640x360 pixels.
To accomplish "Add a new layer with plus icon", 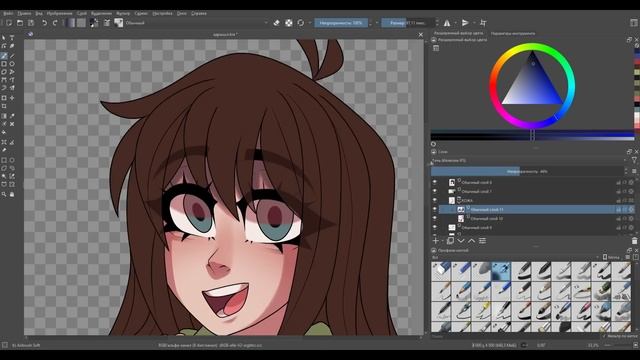I will coord(436,241).
